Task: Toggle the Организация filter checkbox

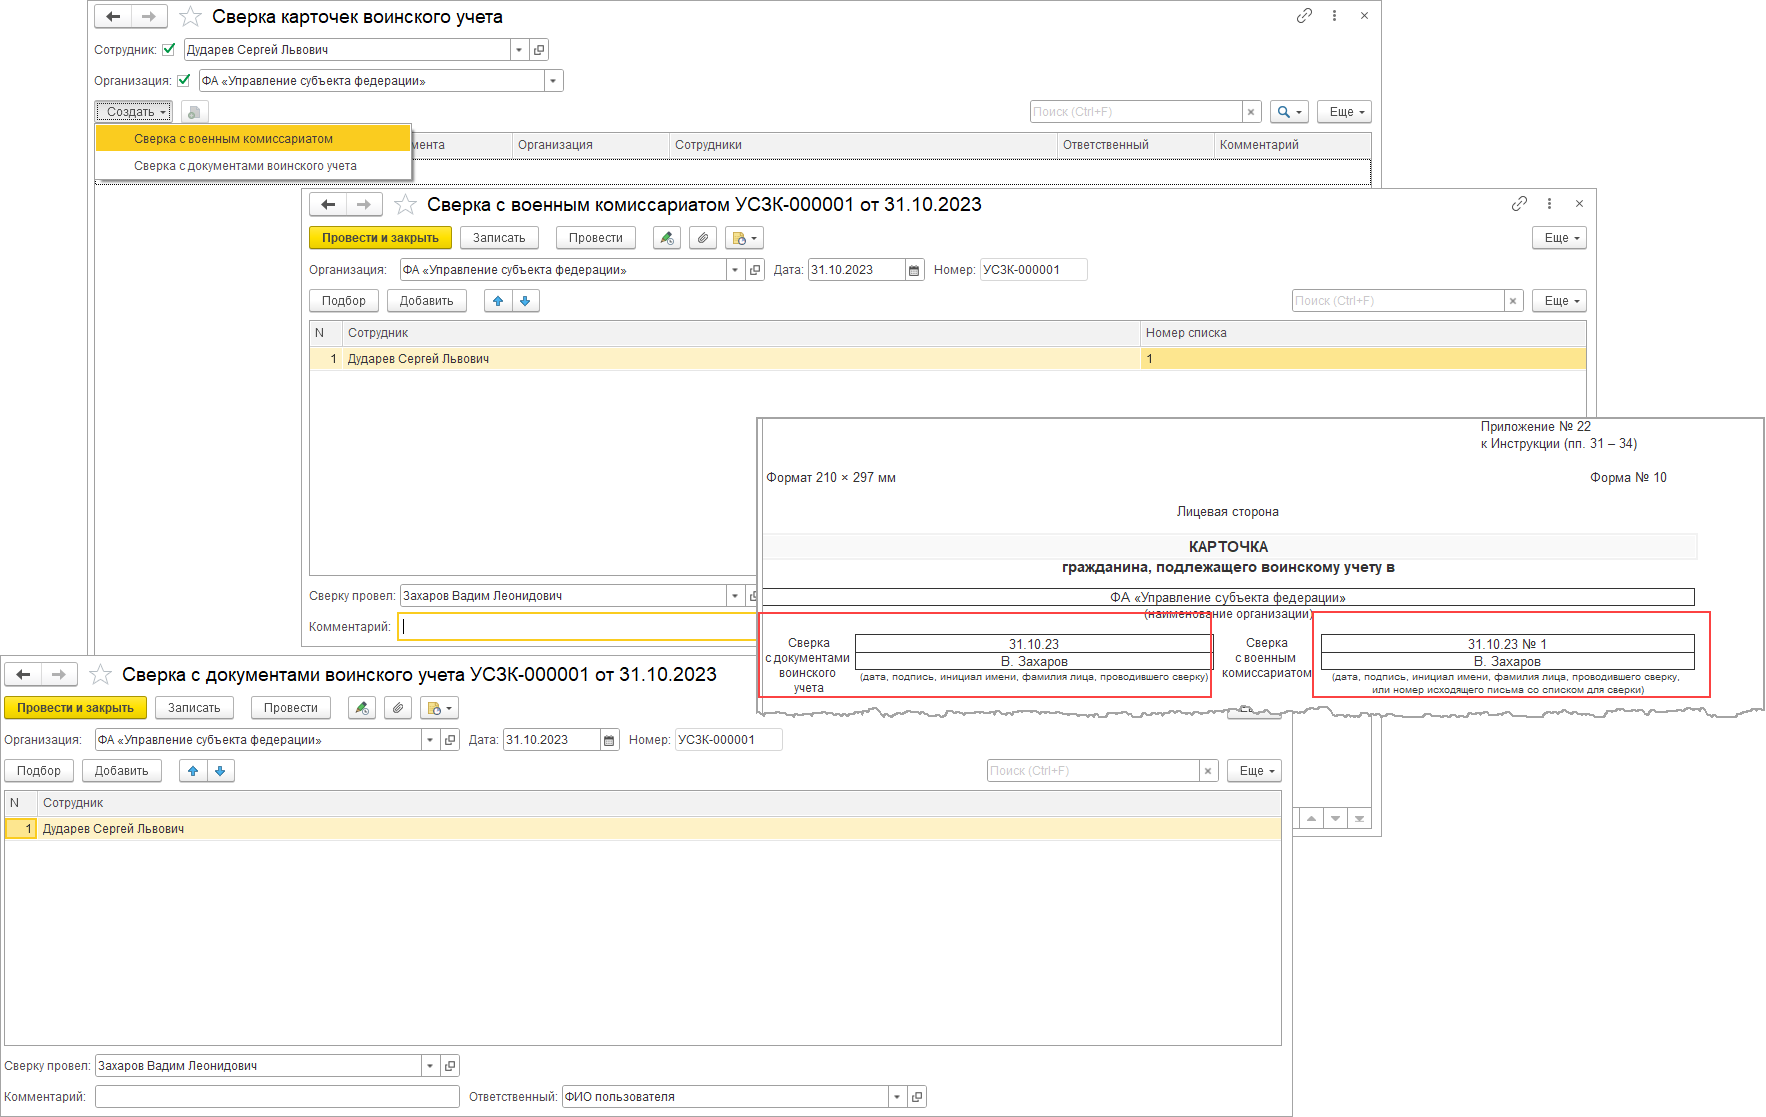Action: pos(184,80)
